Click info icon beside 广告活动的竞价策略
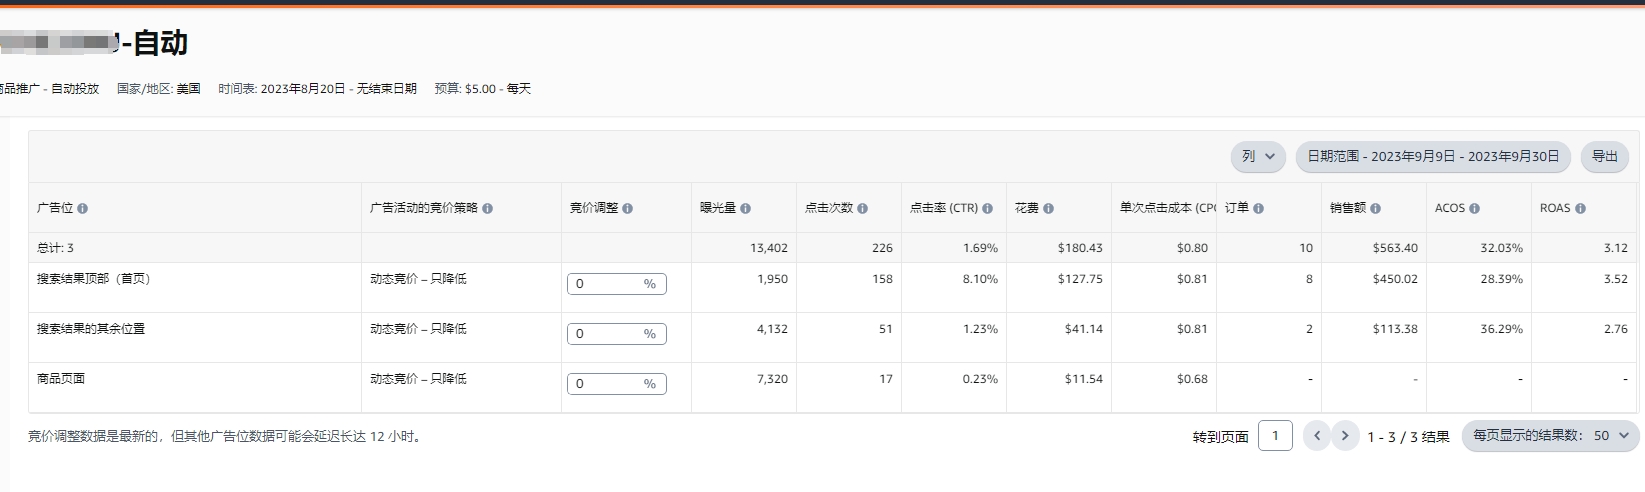Screen dimensions: 1645x492 [488, 209]
